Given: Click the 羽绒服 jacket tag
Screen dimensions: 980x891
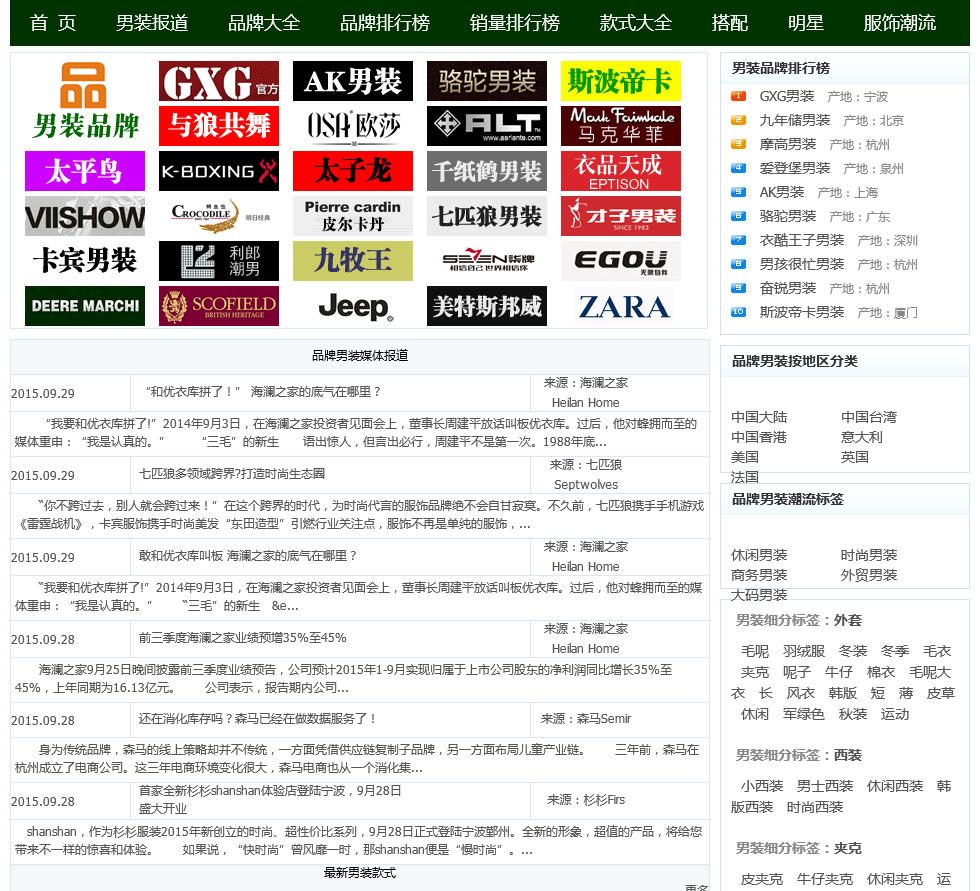Looking at the screenshot, I should coord(804,651).
